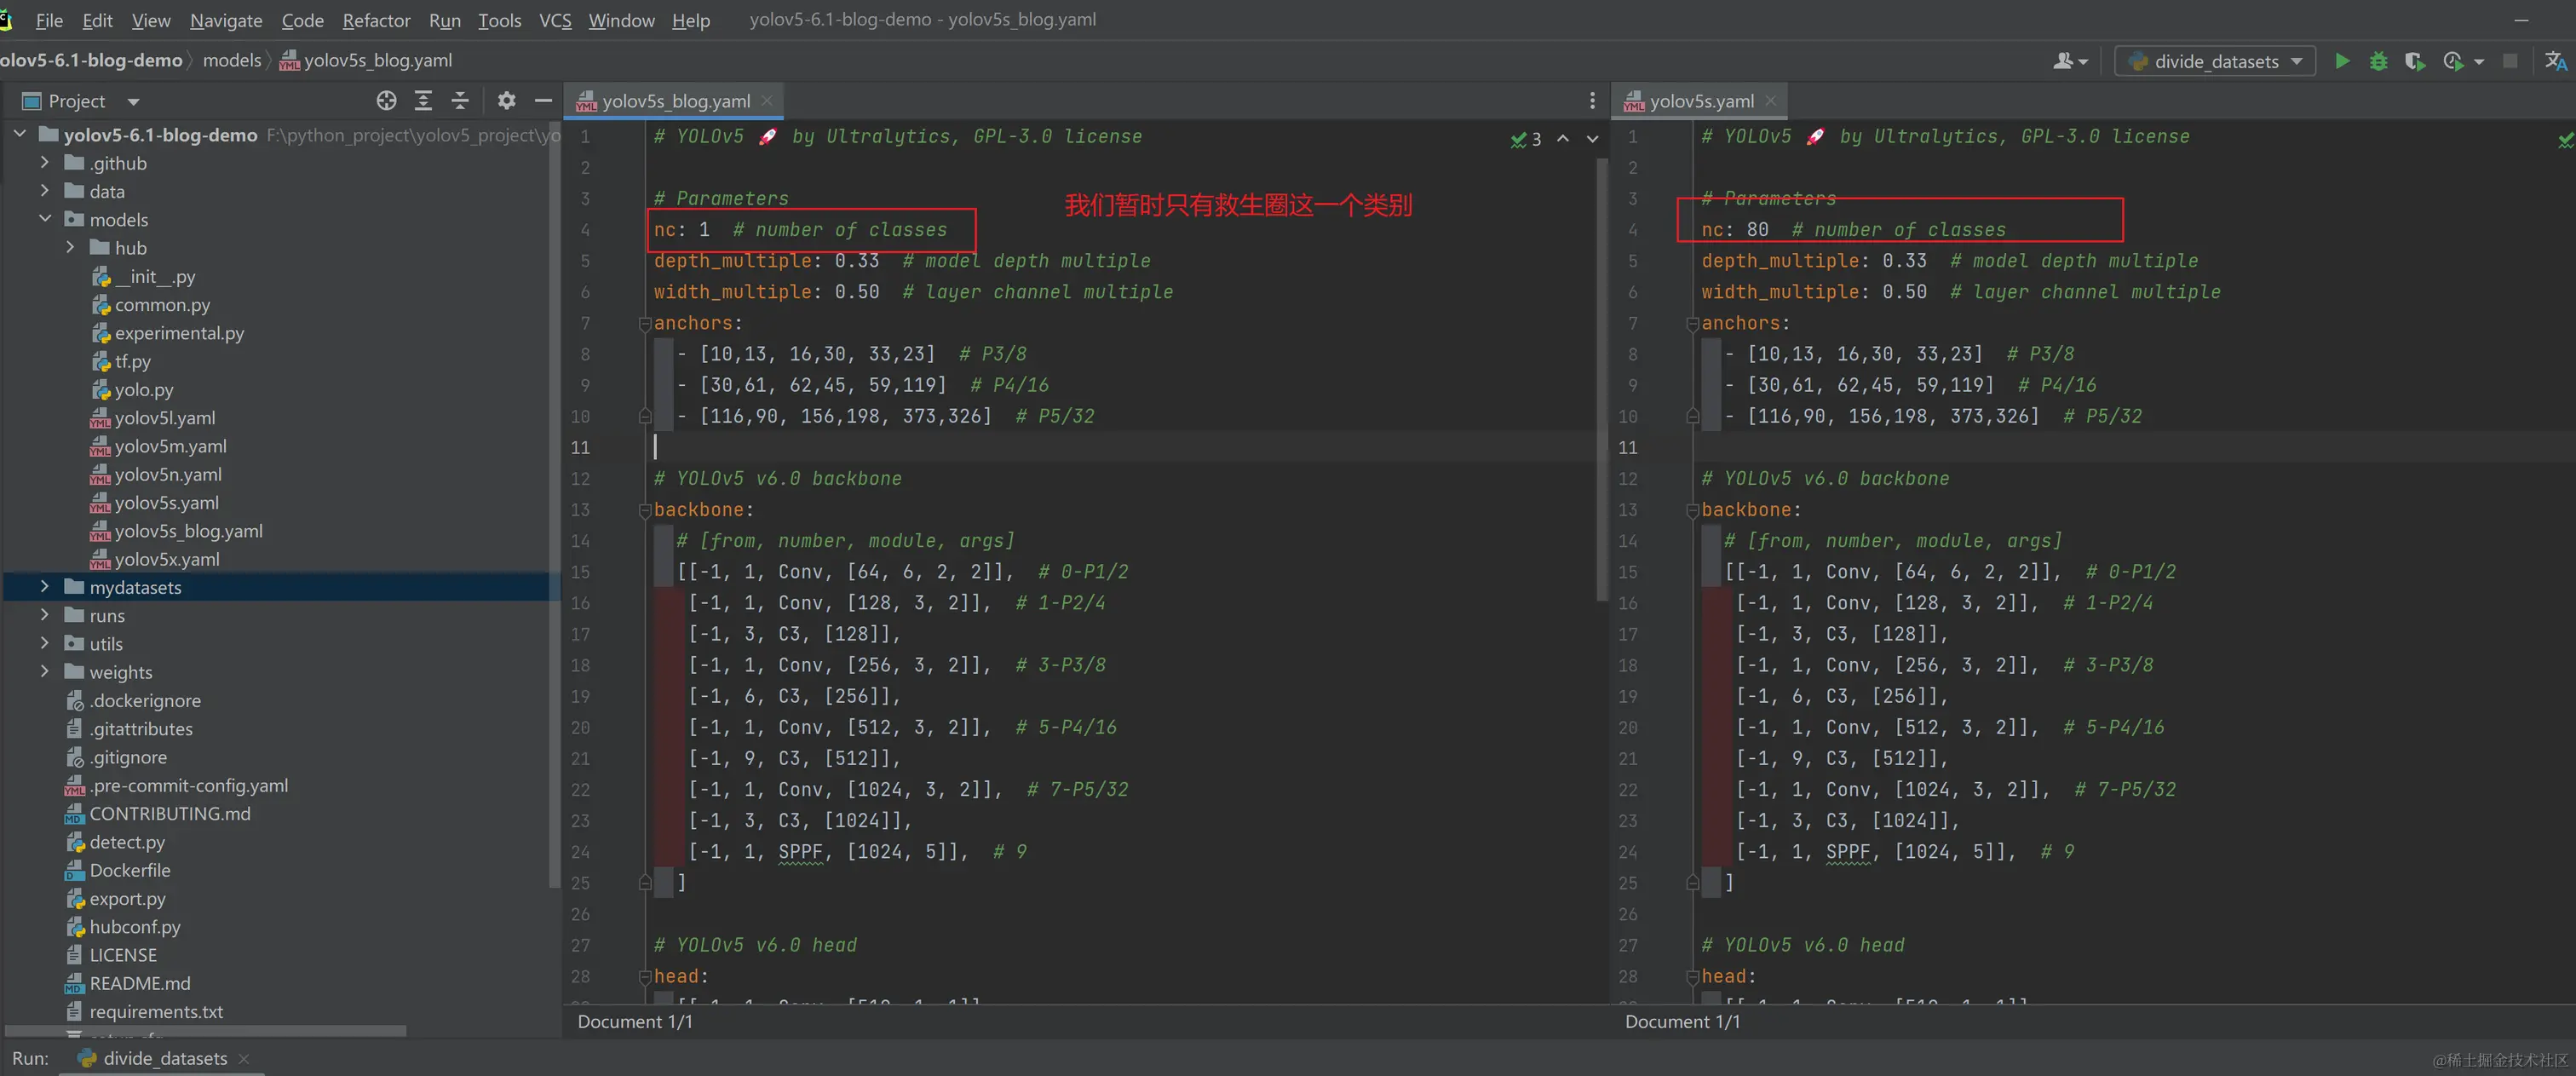
Task: Click the translate icon in toolbar
Action: (2555, 61)
